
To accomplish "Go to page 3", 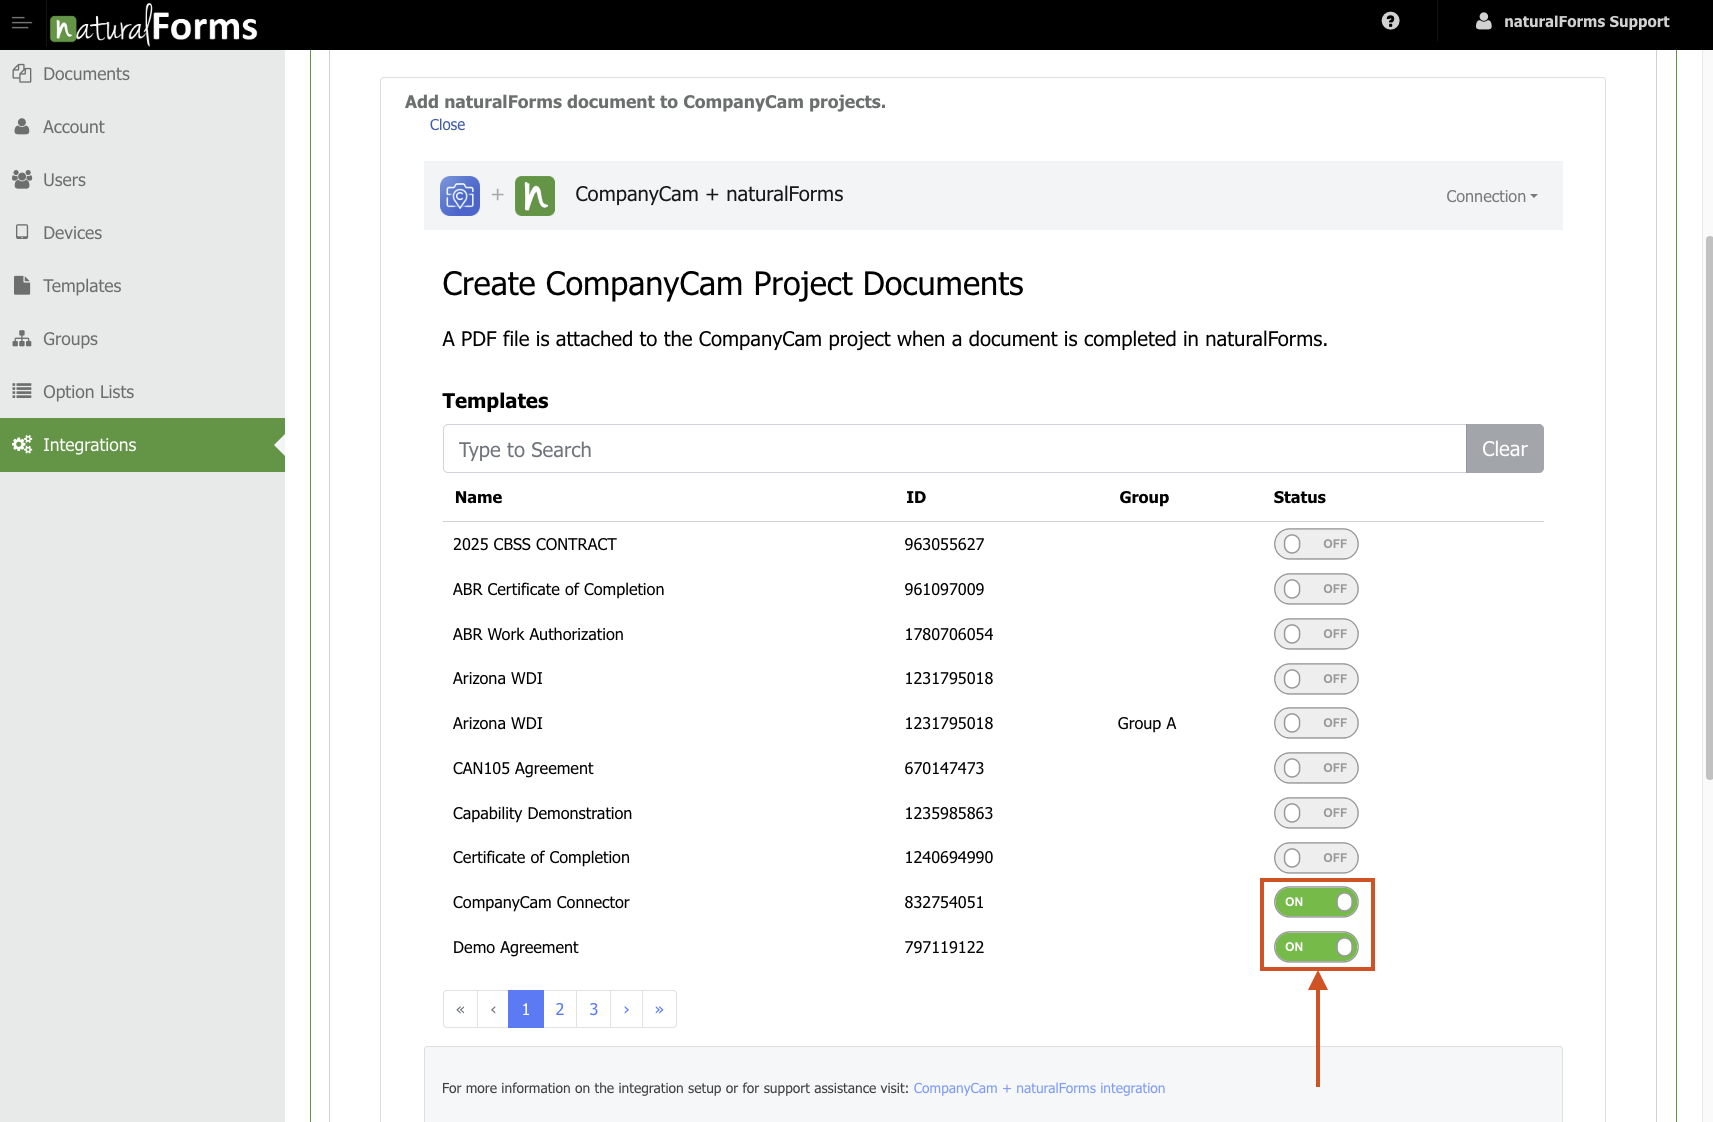I will 594,1009.
